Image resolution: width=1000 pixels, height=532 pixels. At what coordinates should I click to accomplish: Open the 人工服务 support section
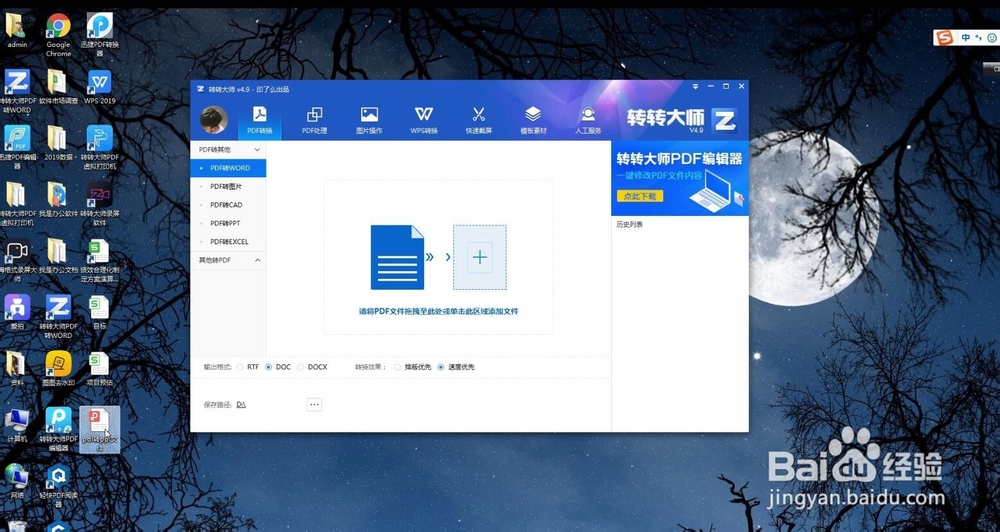point(588,120)
